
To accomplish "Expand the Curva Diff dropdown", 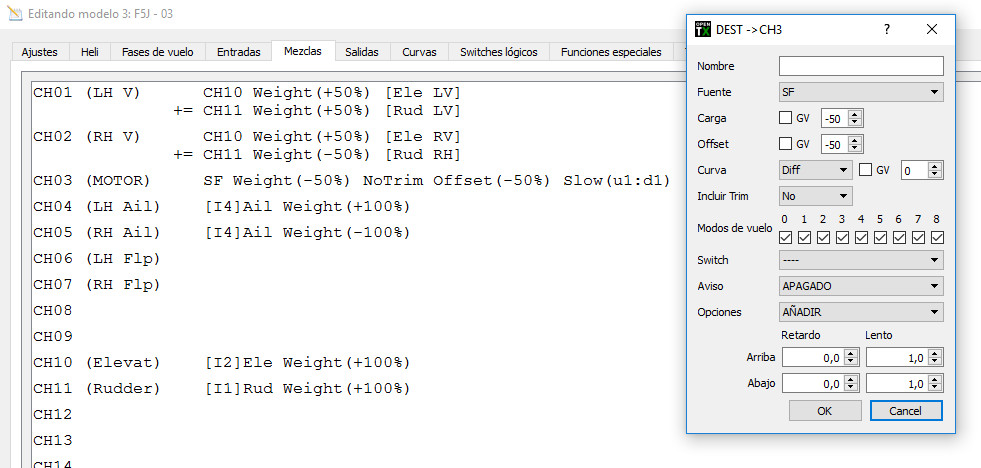I will click(x=815, y=170).
